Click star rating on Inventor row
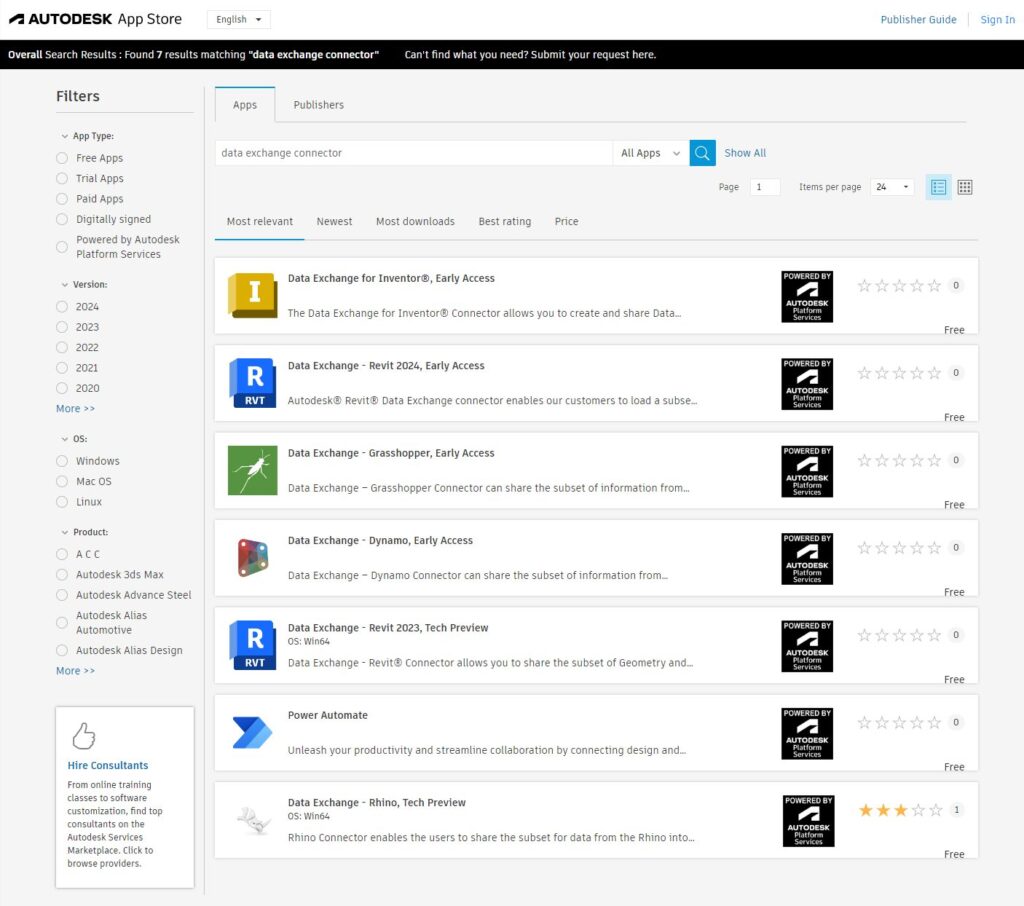 (x=899, y=285)
